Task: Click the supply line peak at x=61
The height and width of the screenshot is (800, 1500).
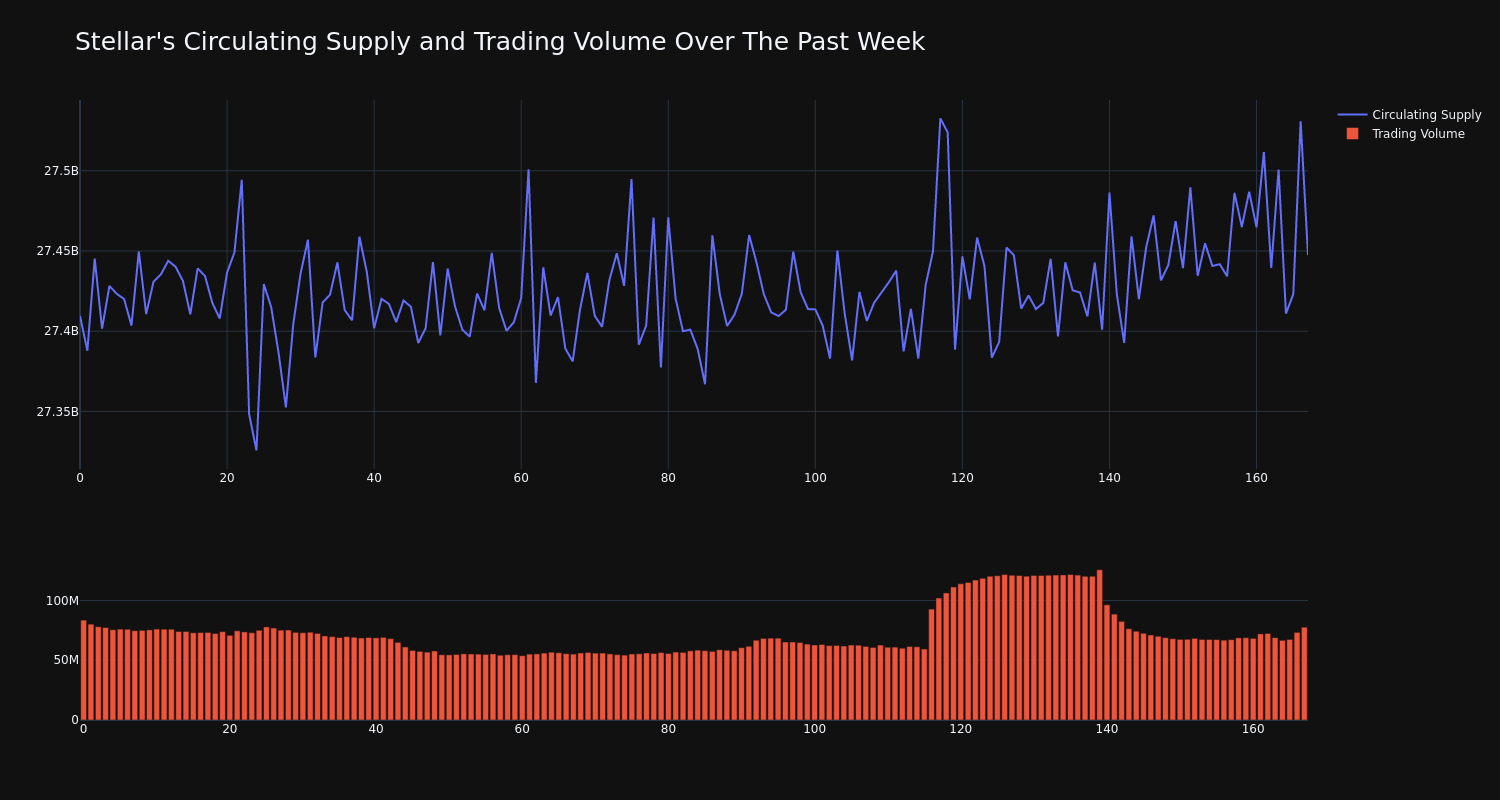Action: pyautogui.click(x=528, y=170)
